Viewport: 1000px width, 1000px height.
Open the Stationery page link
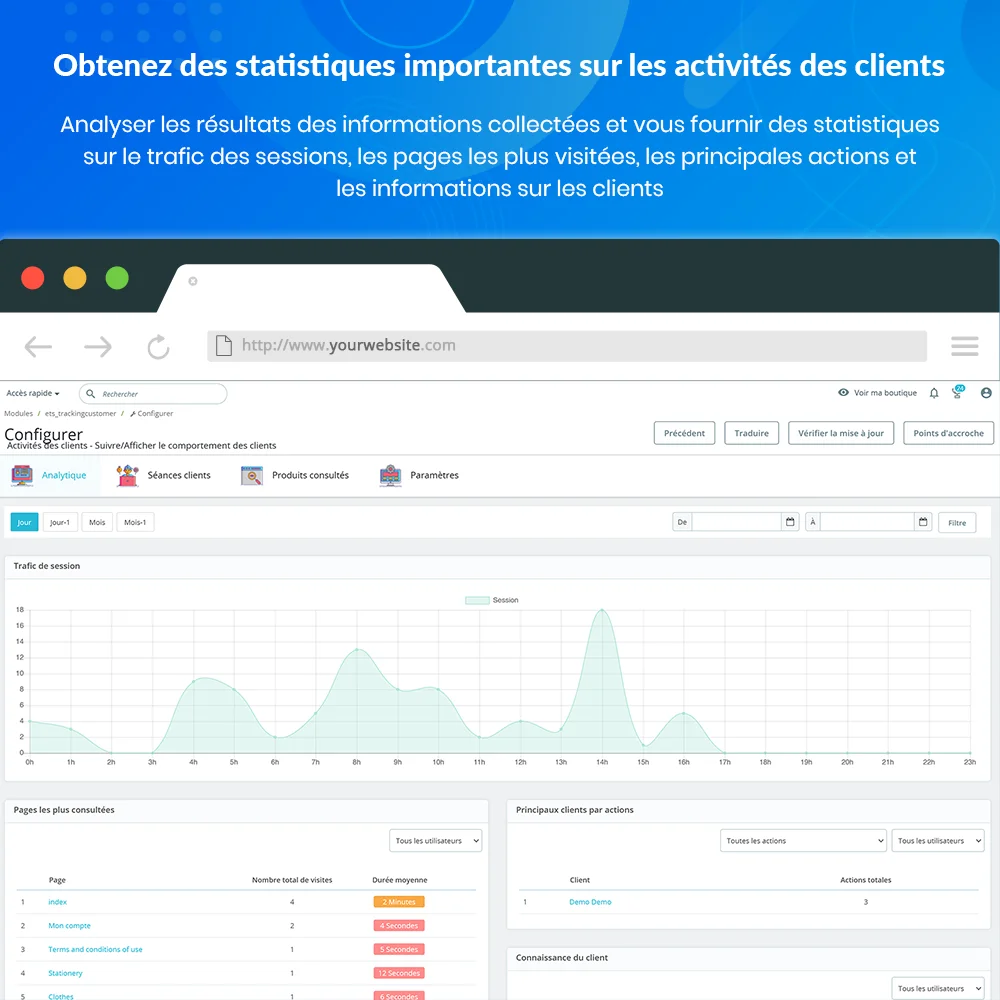point(65,973)
